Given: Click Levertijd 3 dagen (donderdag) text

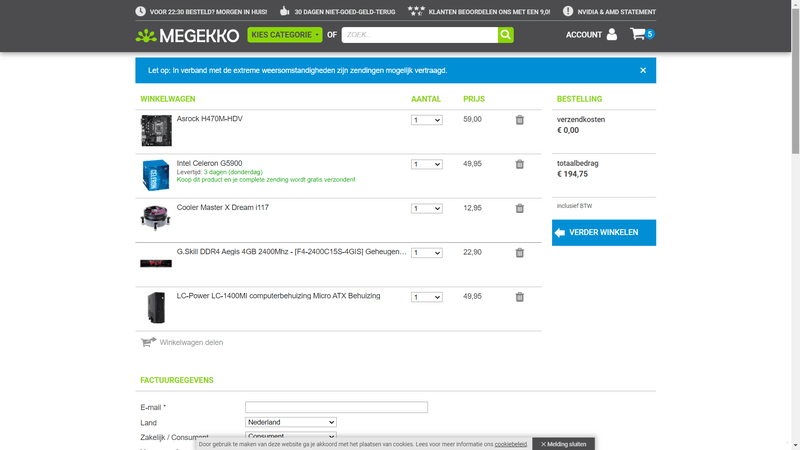Looking at the screenshot, I should pyautogui.click(x=219, y=172).
